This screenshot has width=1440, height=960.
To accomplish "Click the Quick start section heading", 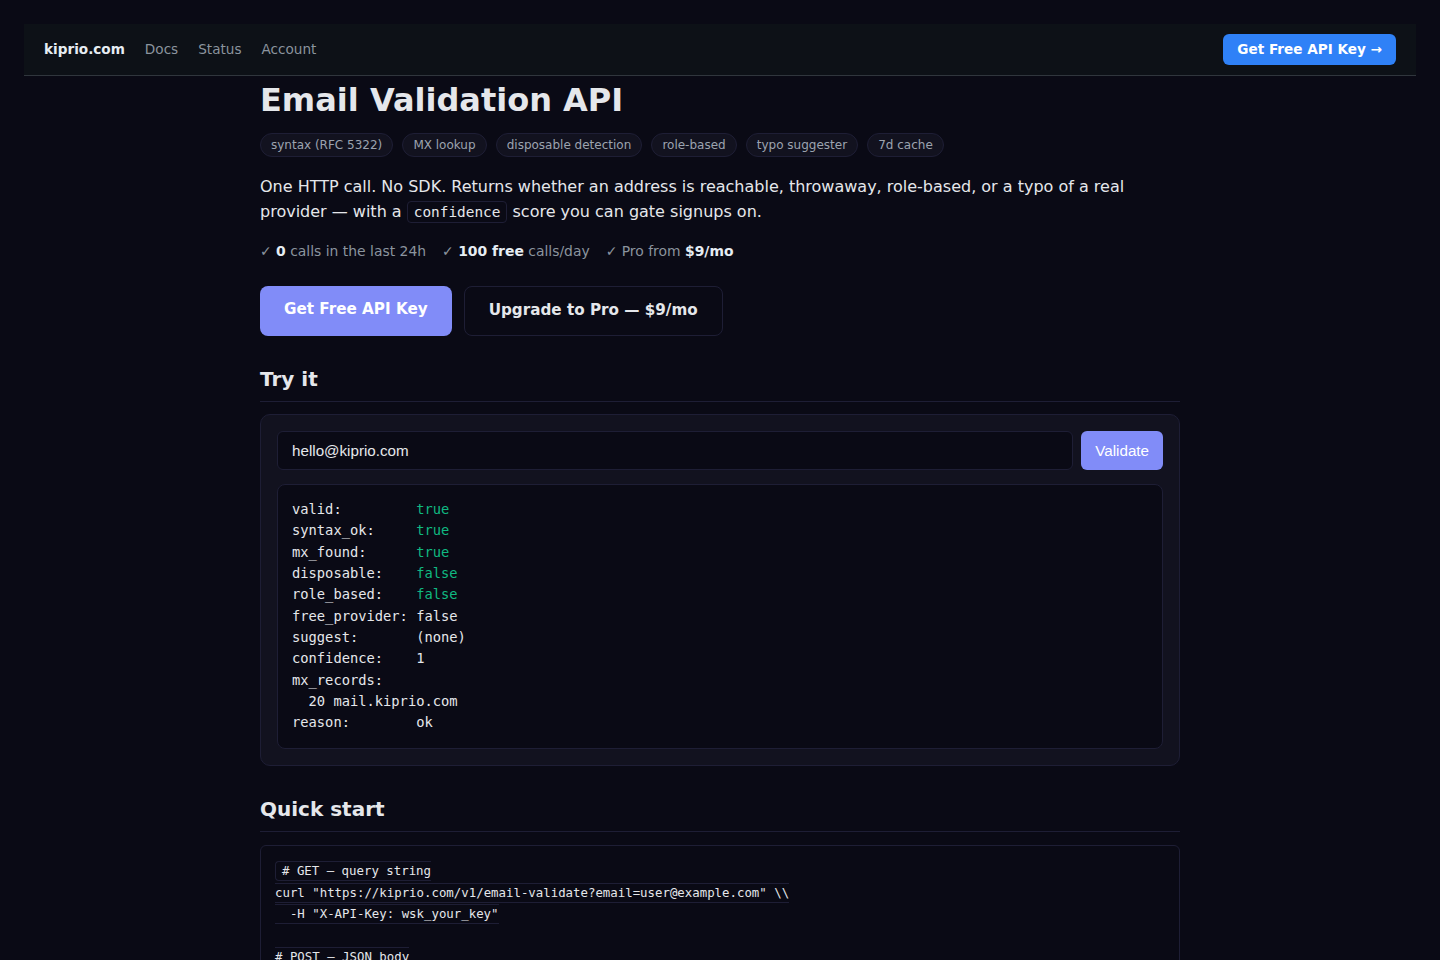I will pos(322,809).
